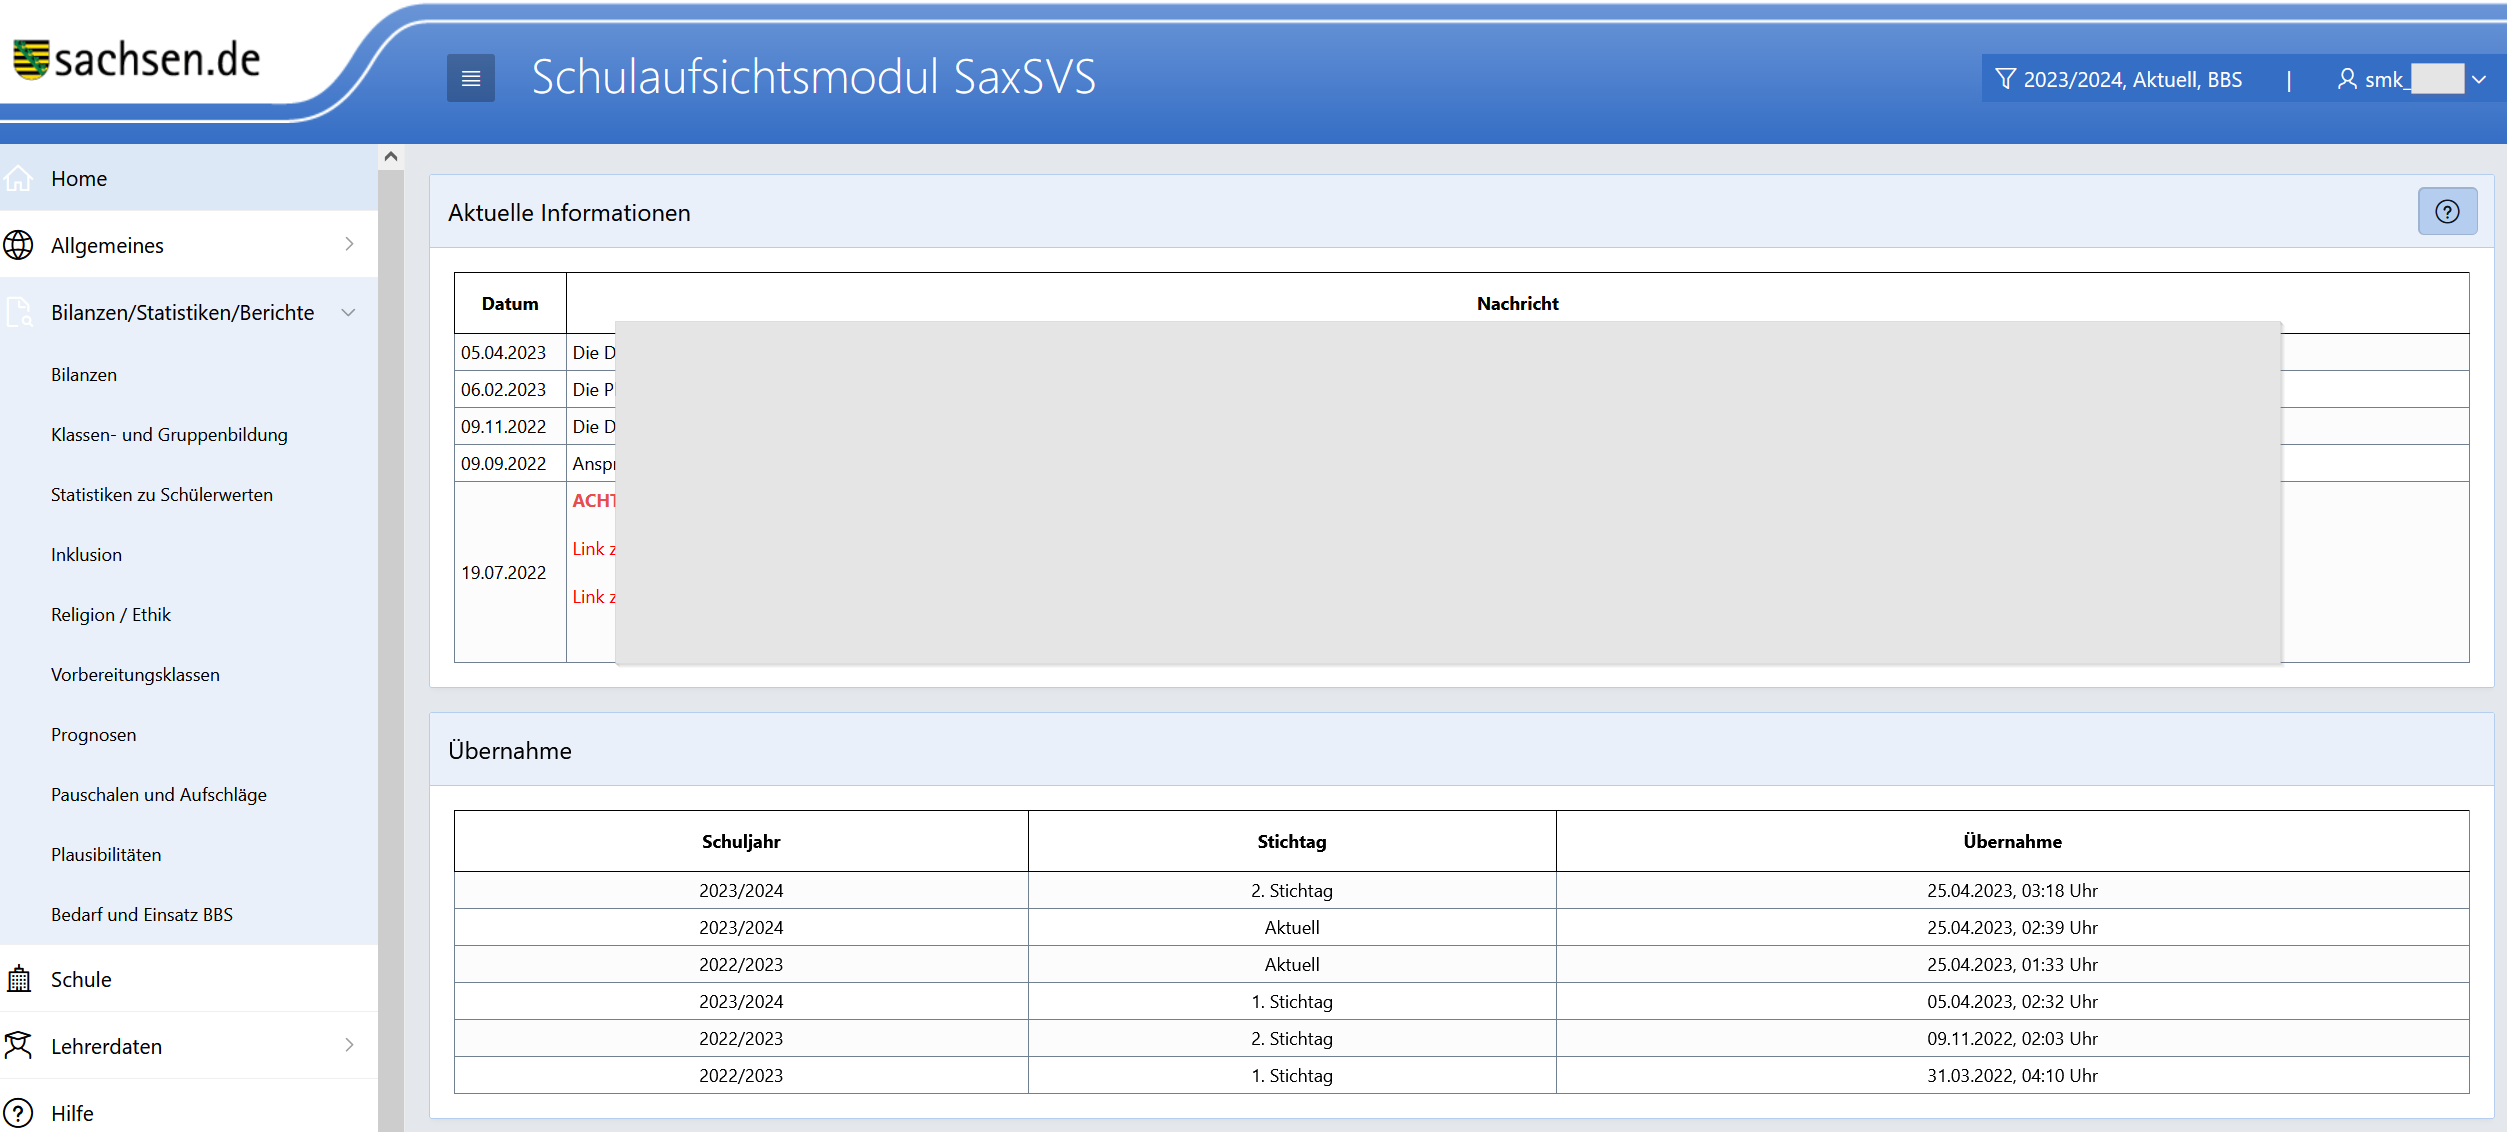Screen dimensions: 2507x1132
Task: Click the Allgemeines globe icon
Action: click(x=19, y=245)
